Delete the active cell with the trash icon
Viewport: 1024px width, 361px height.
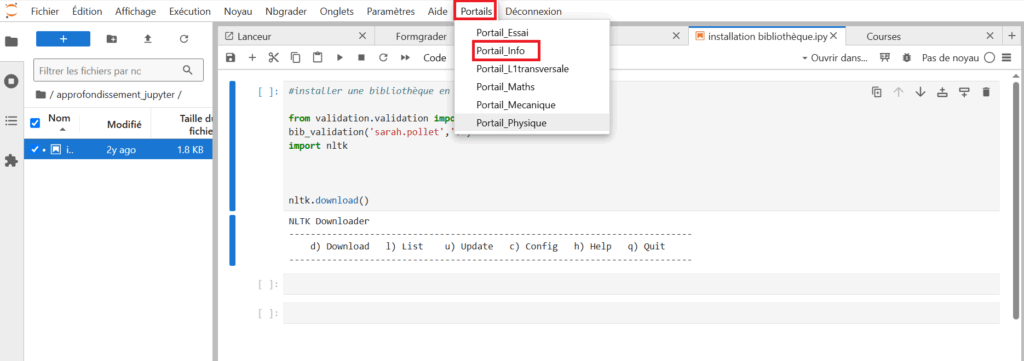[986, 92]
